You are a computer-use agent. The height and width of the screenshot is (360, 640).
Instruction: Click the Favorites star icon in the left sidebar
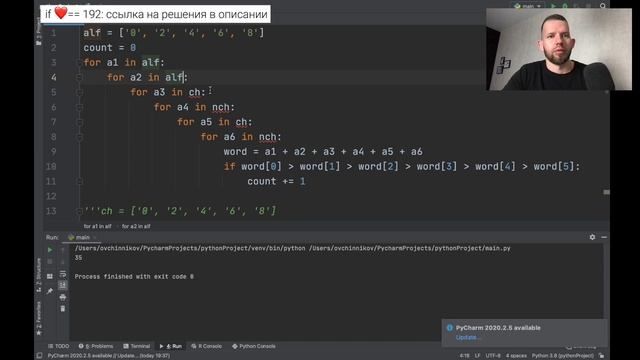39,333
